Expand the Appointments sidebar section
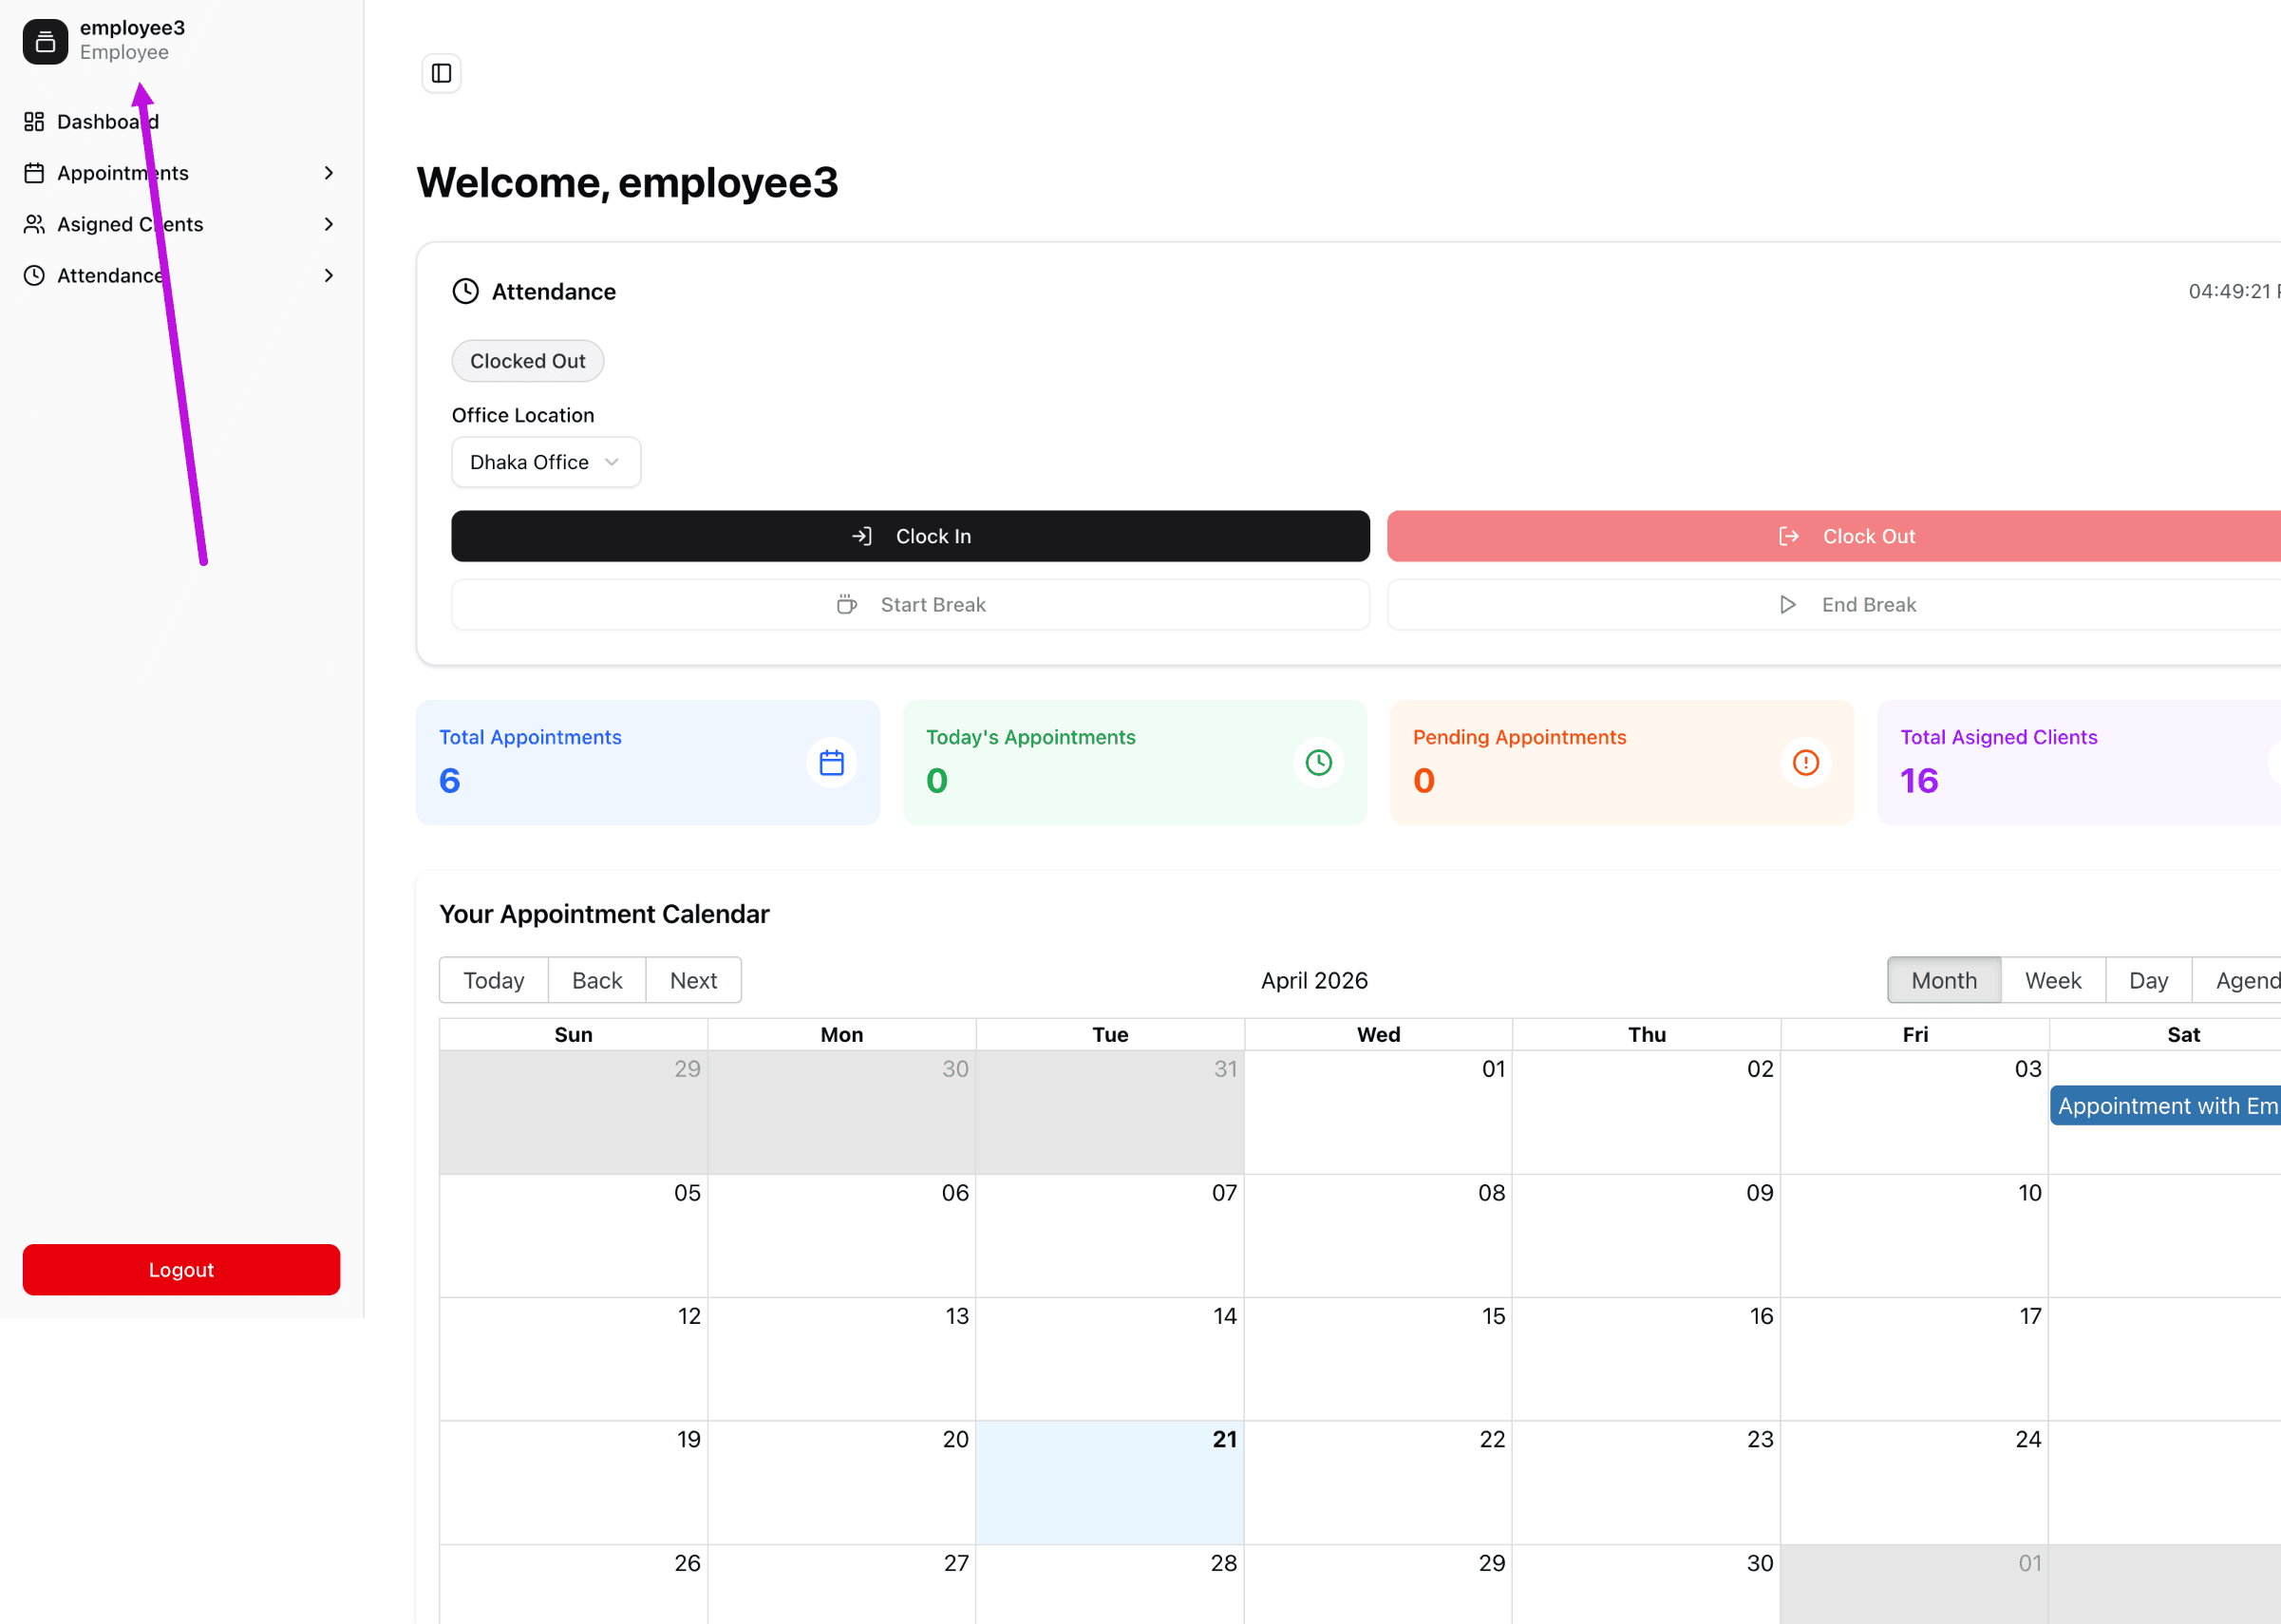2281x1624 pixels. 329,173
